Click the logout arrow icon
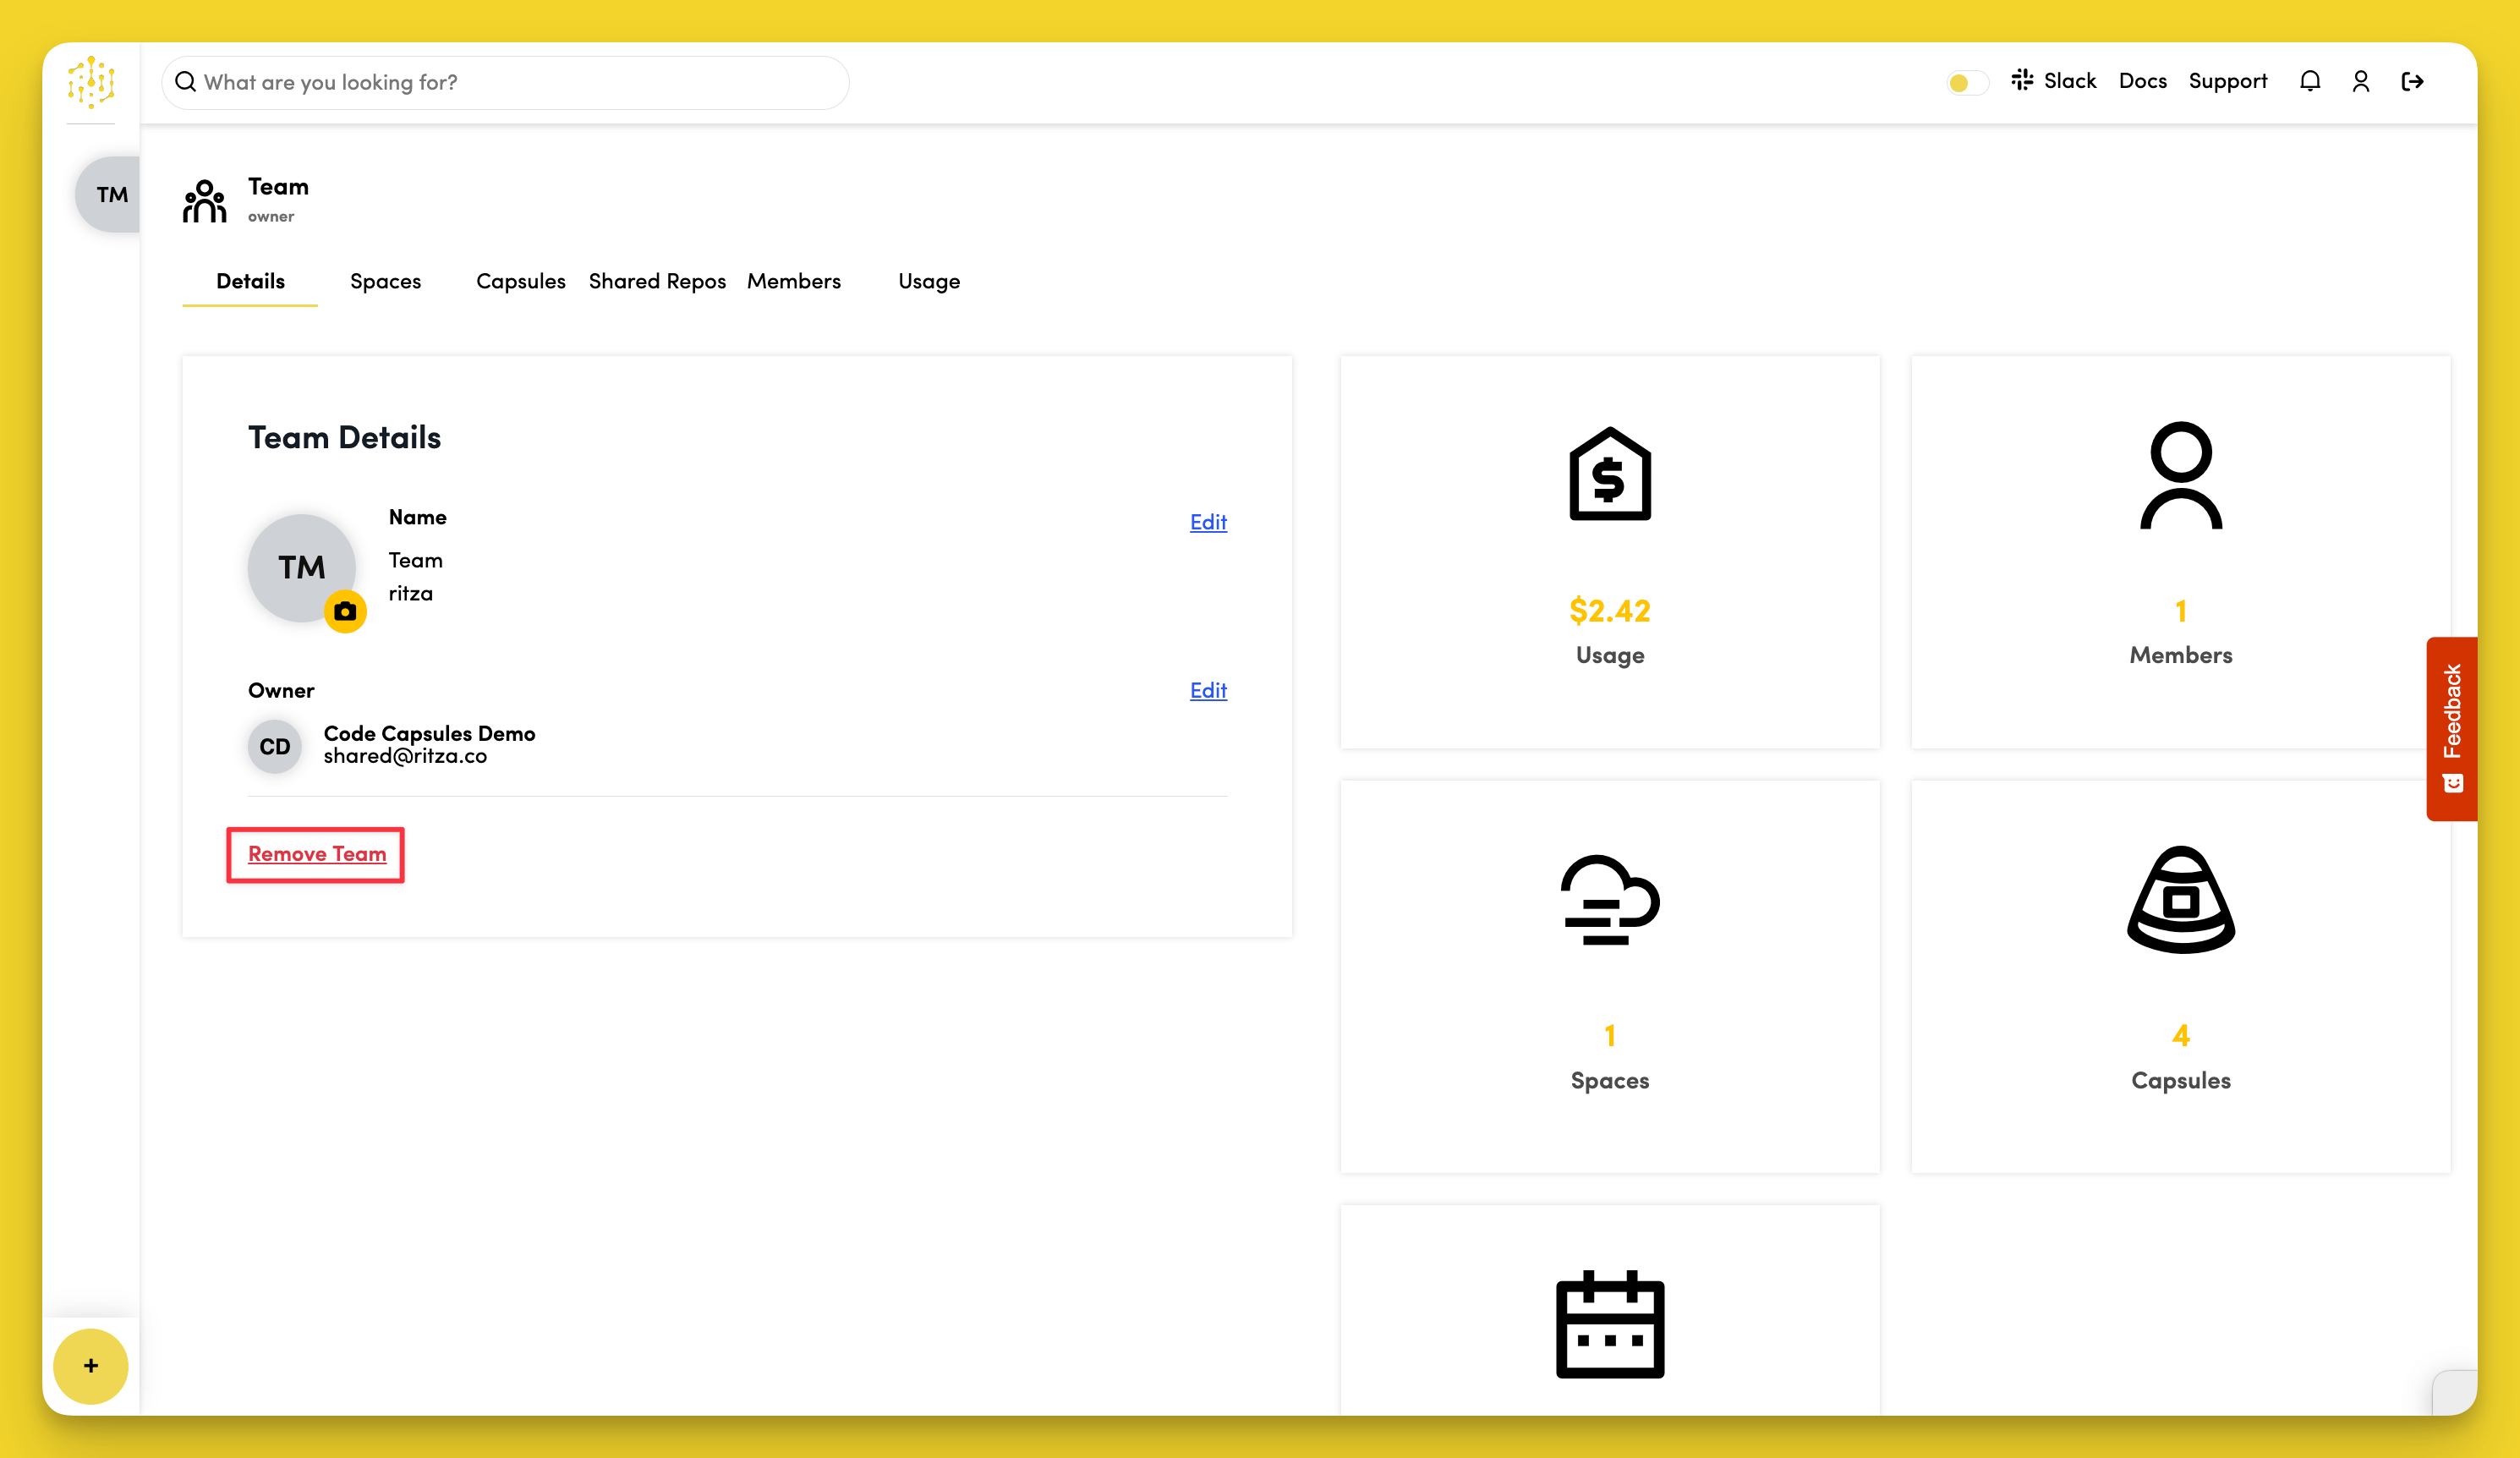 click(x=2412, y=81)
